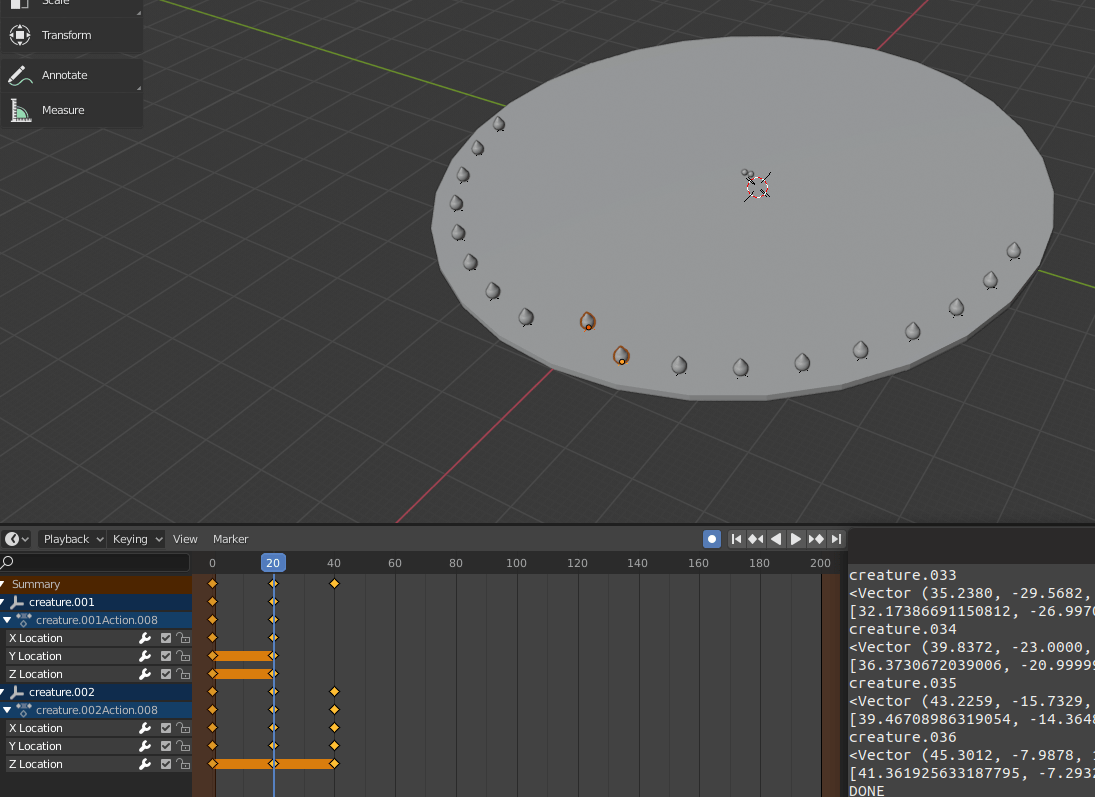Open the editor type dropdown in the Dope Sheet

click(x=14, y=539)
